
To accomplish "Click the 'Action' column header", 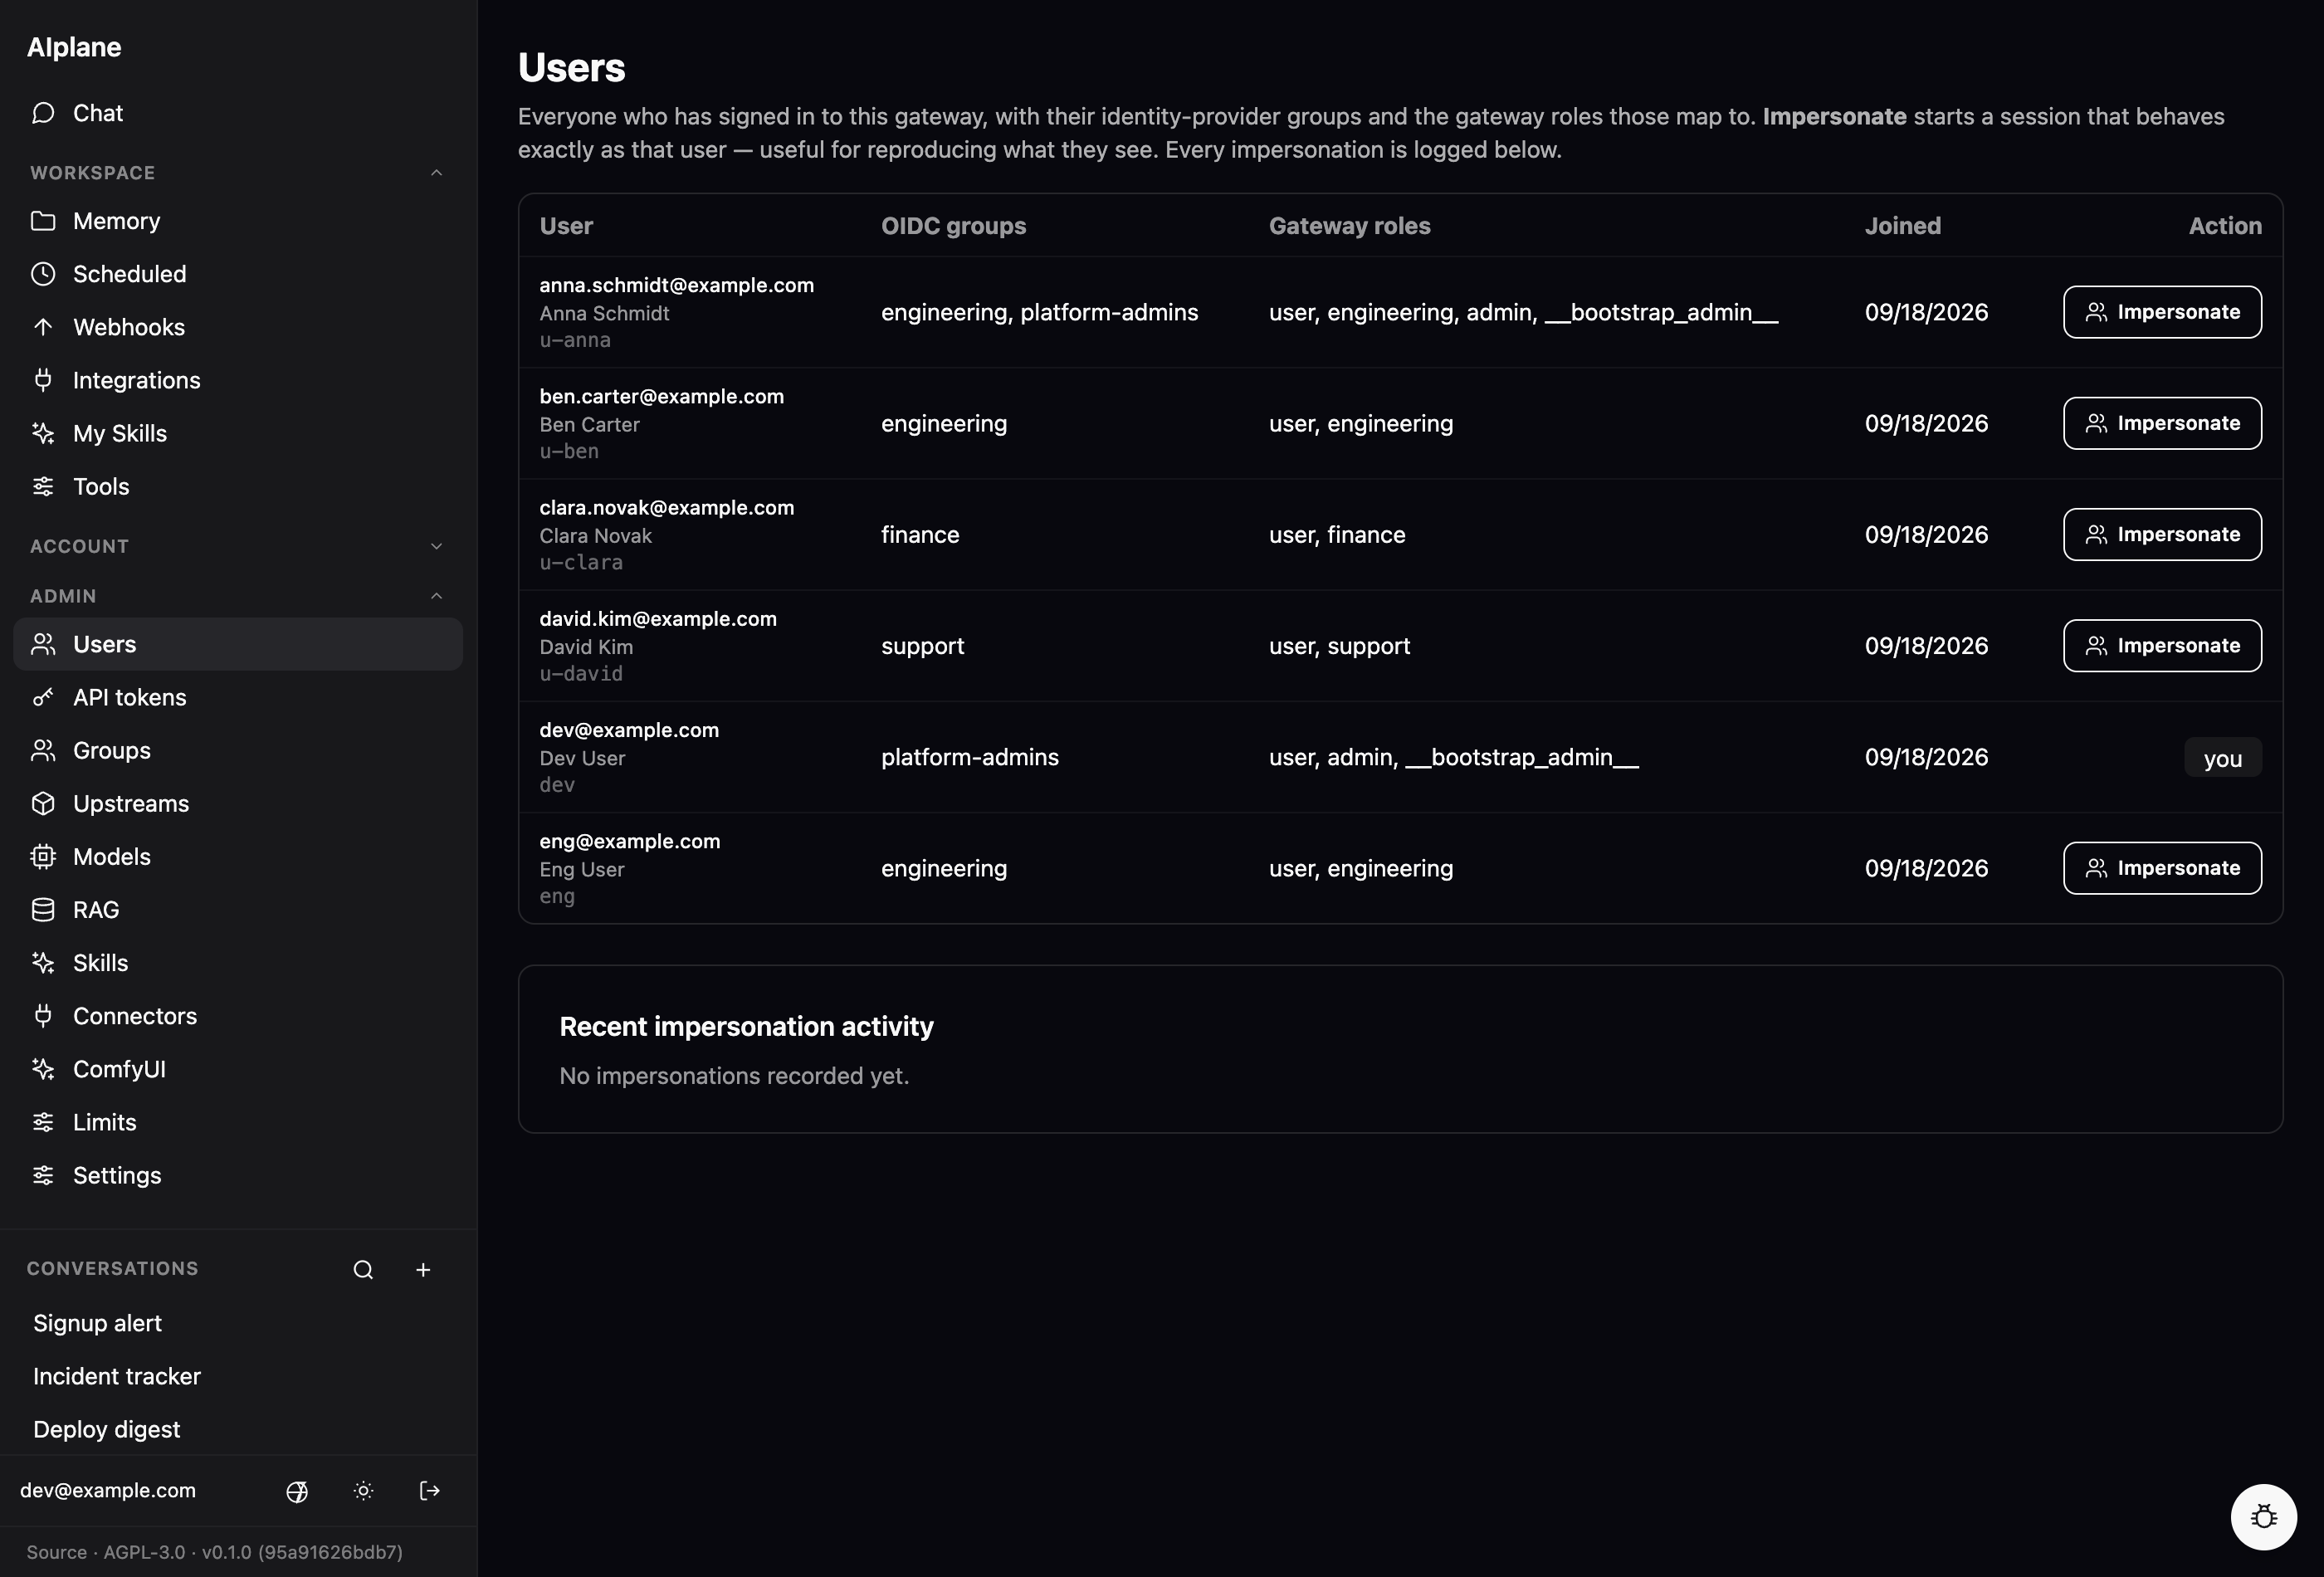I will click(x=2224, y=226).
